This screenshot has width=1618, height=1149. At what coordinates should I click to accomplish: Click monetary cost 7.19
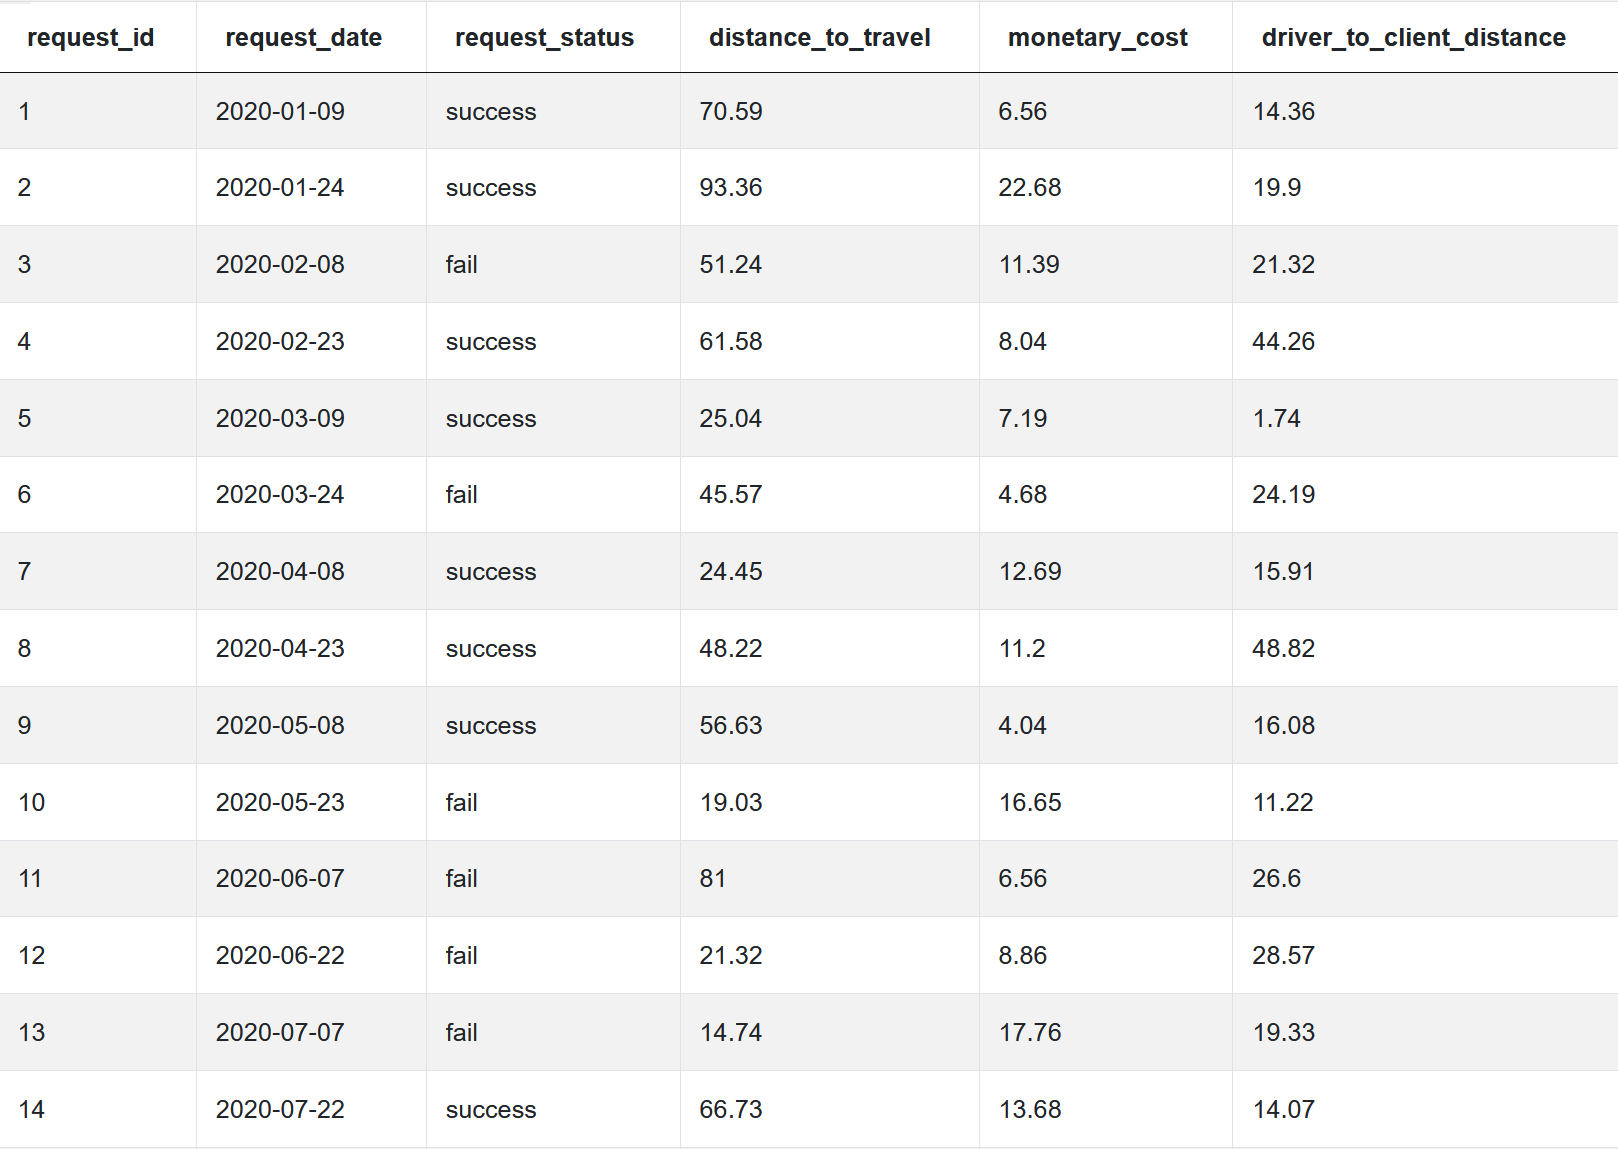click(x=1023, y=418)
